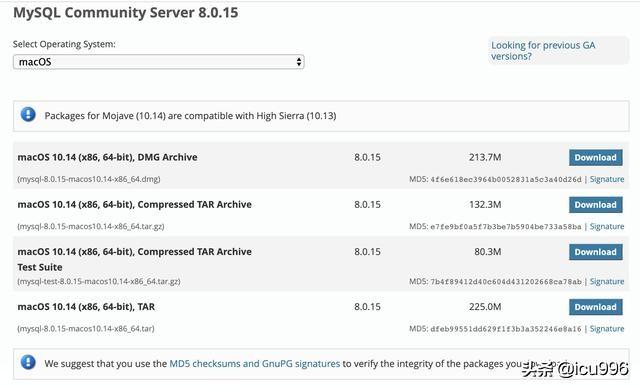Select MD5 hash starting with e7fe9bf0
Screen dimensions: 640x389
[x=506, y=227]
